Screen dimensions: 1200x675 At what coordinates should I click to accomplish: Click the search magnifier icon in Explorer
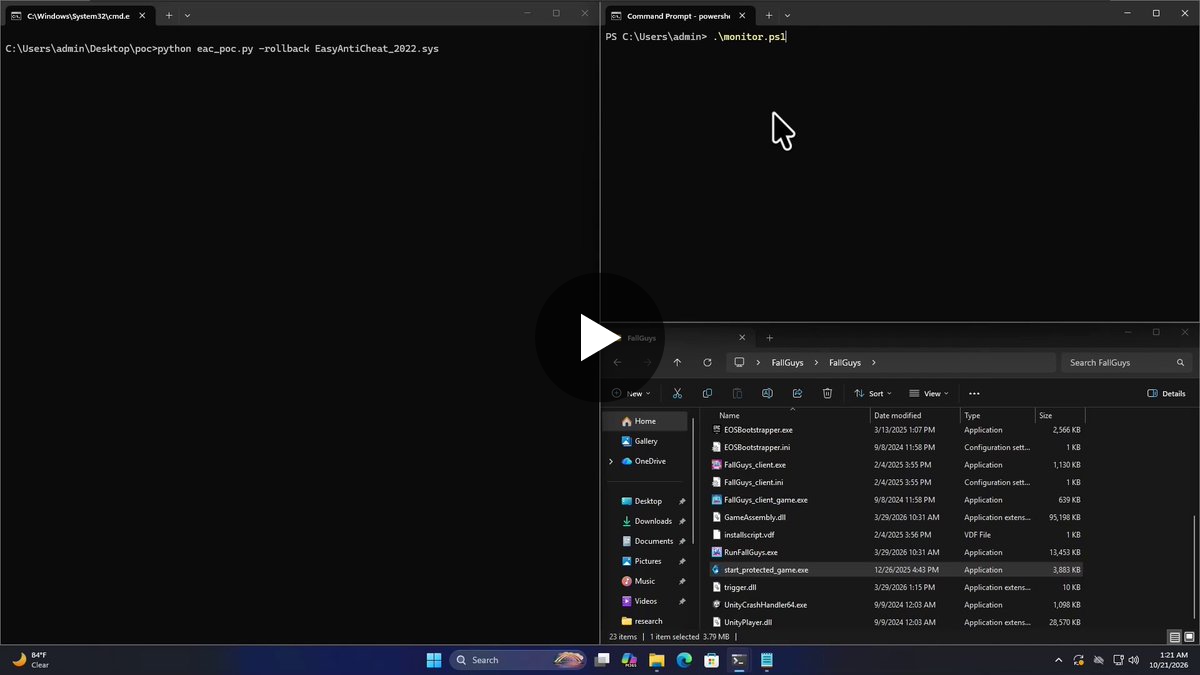pyautogui.click(x=1181, y=363)
